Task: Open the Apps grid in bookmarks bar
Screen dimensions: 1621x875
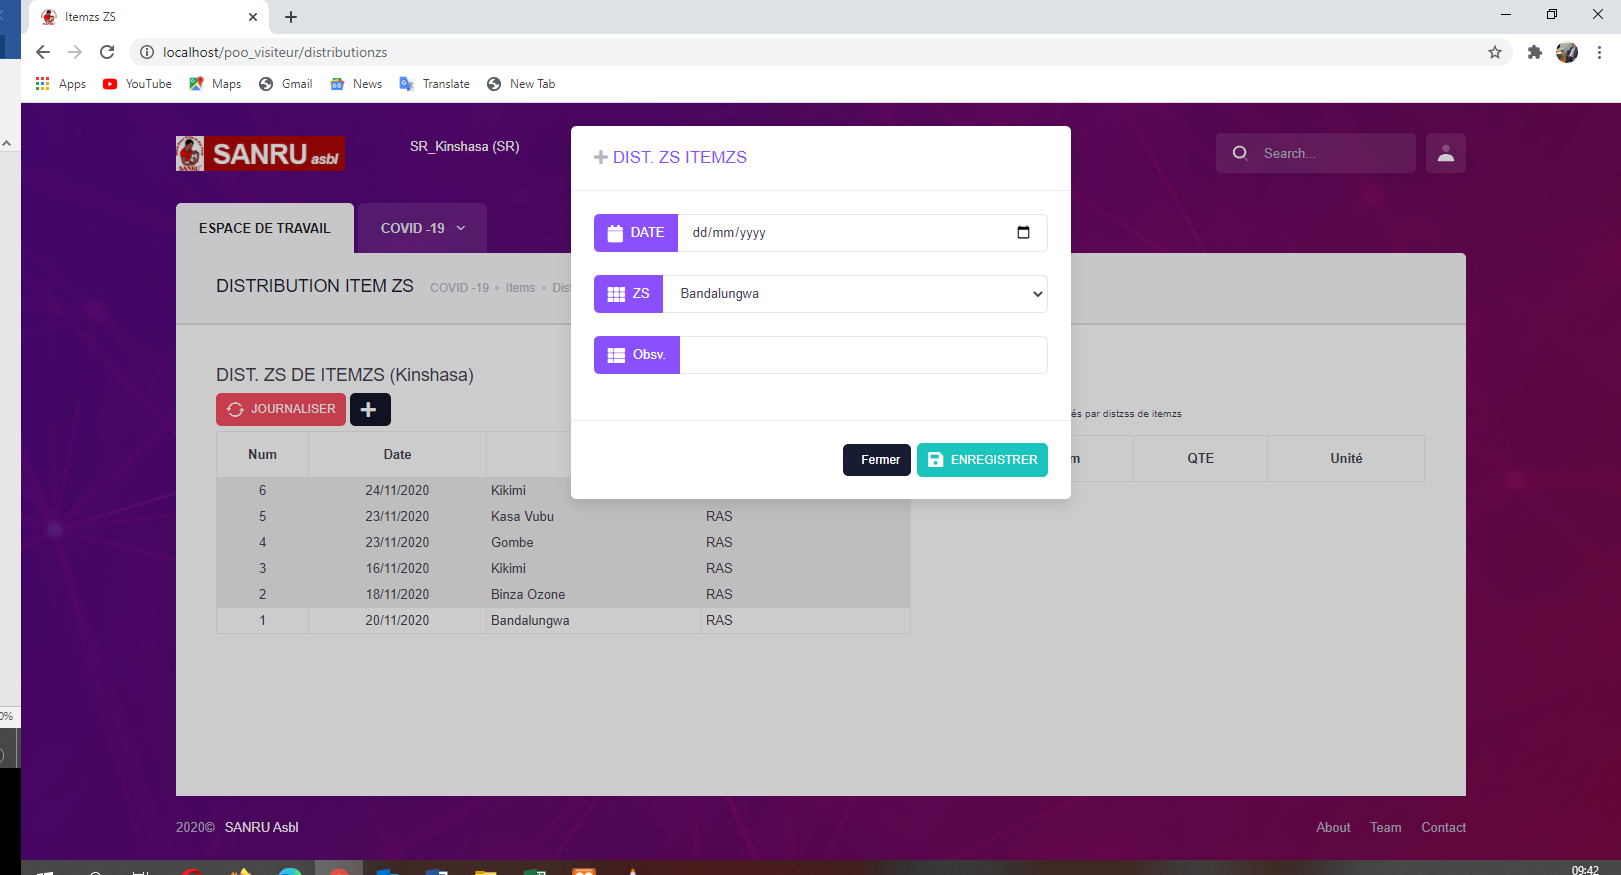Action: click(60, 84)
